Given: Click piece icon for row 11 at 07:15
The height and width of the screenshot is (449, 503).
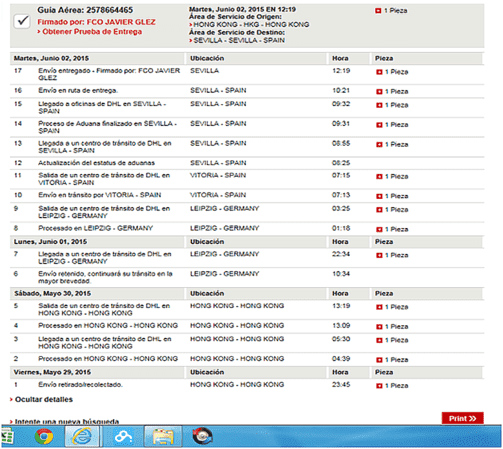Looking at the screenshot, I should pos(379,177).
